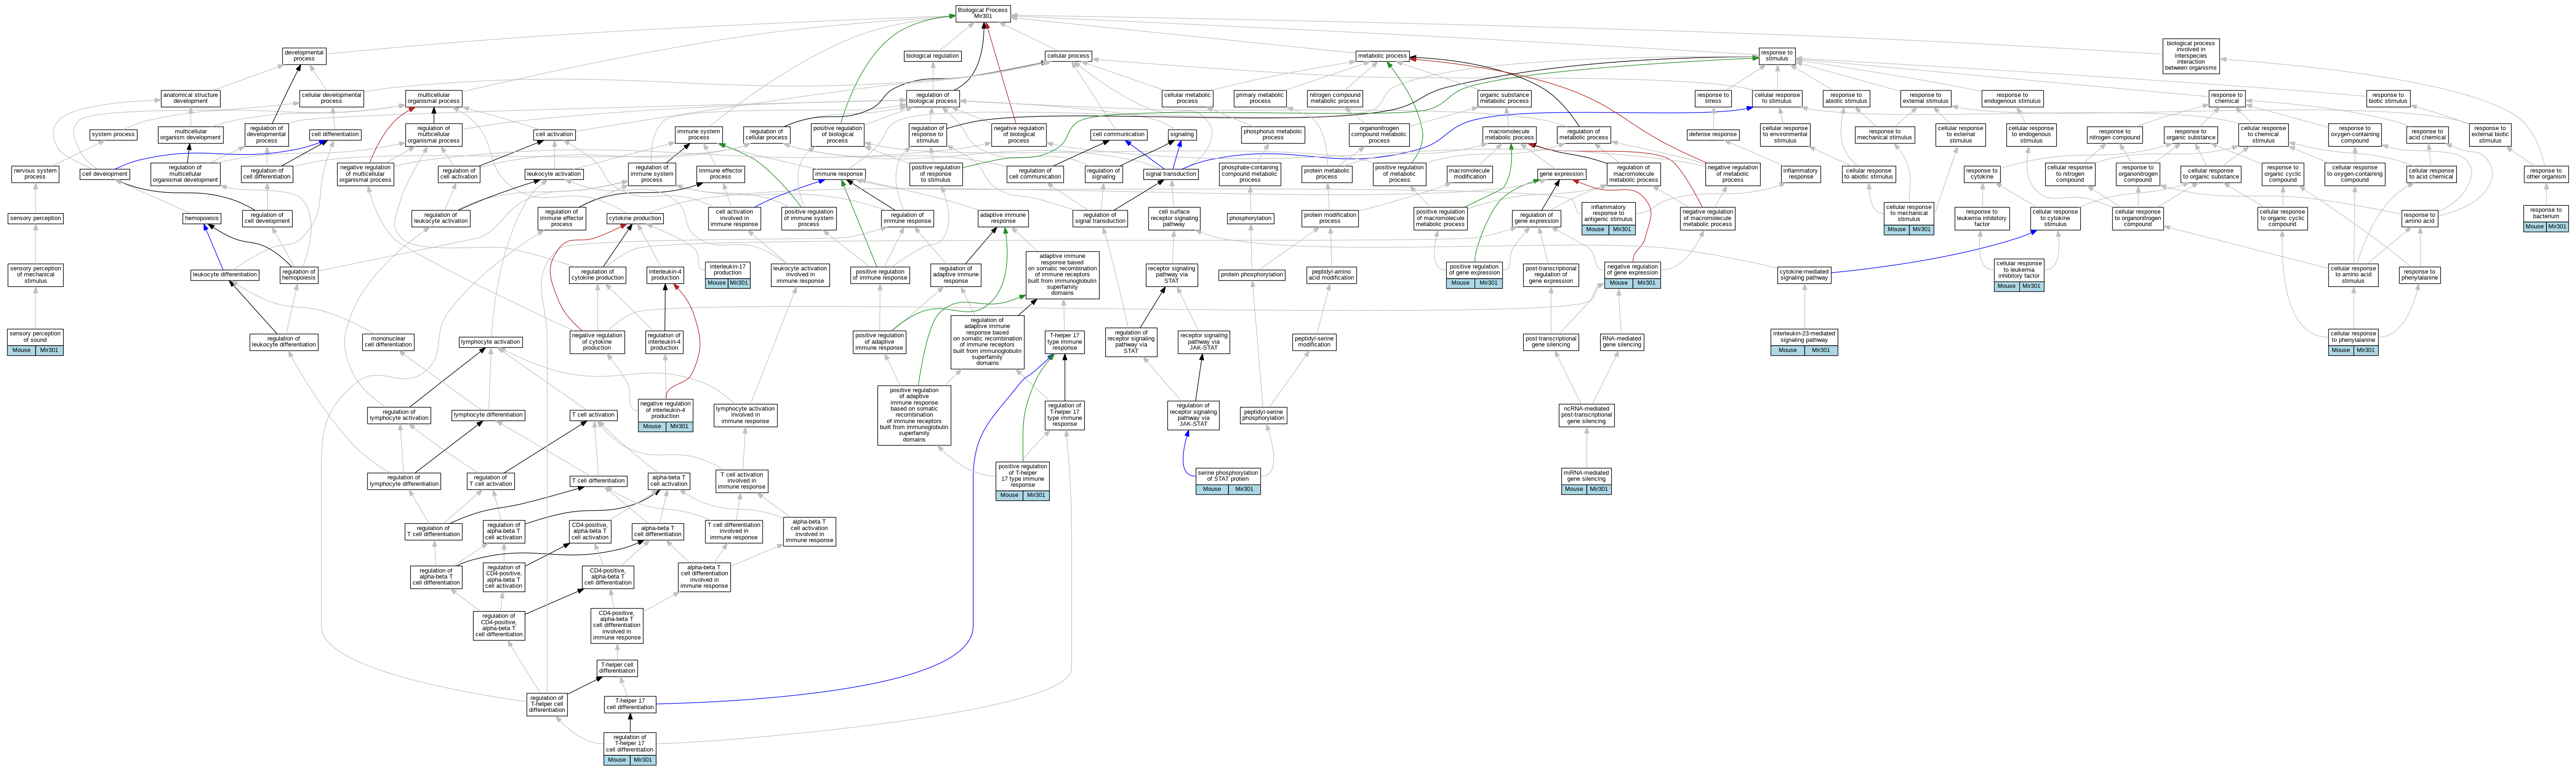This screenshot has width=2576, height=770.
Task: Click the 'signaling' node
Action: coord(1181,134)
